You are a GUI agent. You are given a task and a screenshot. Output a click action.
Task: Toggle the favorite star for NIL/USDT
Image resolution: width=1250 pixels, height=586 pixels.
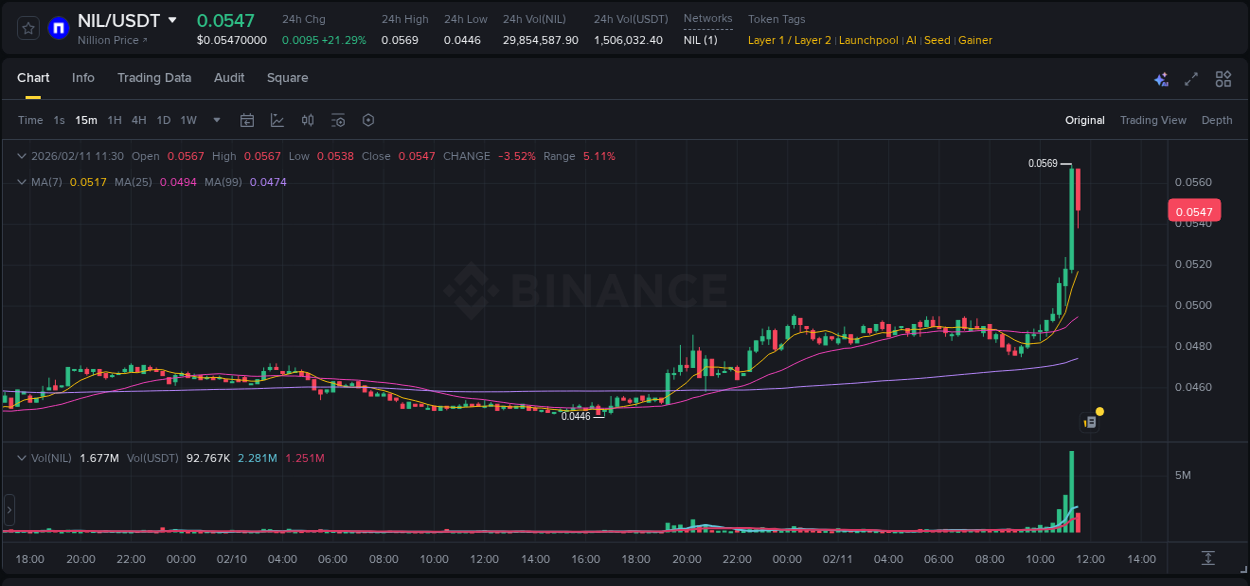(x=27, y=27)
